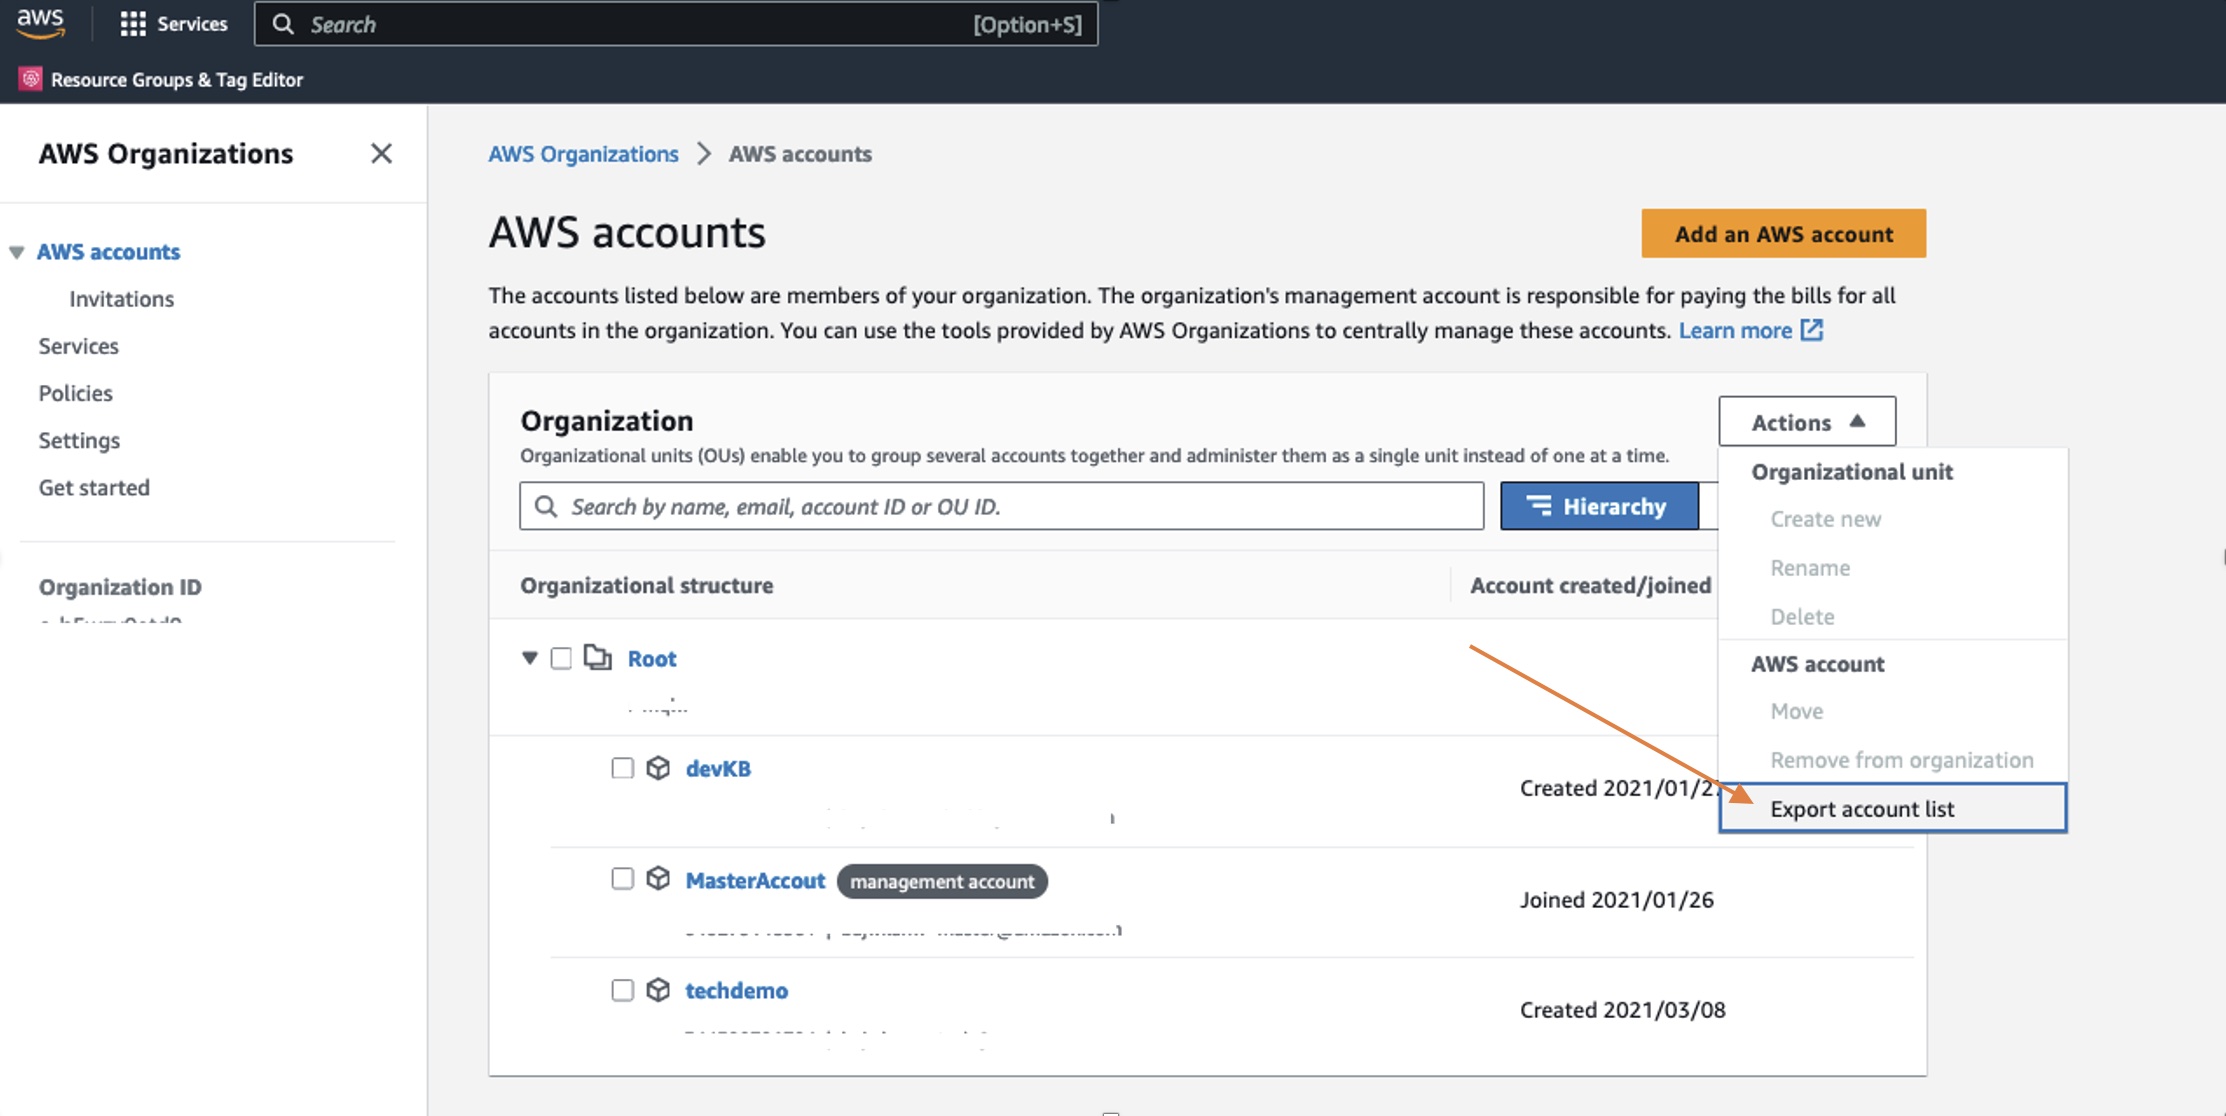2226x1116 pixels.
Task: Open the AWS logo home link
Action: [40, 23]
